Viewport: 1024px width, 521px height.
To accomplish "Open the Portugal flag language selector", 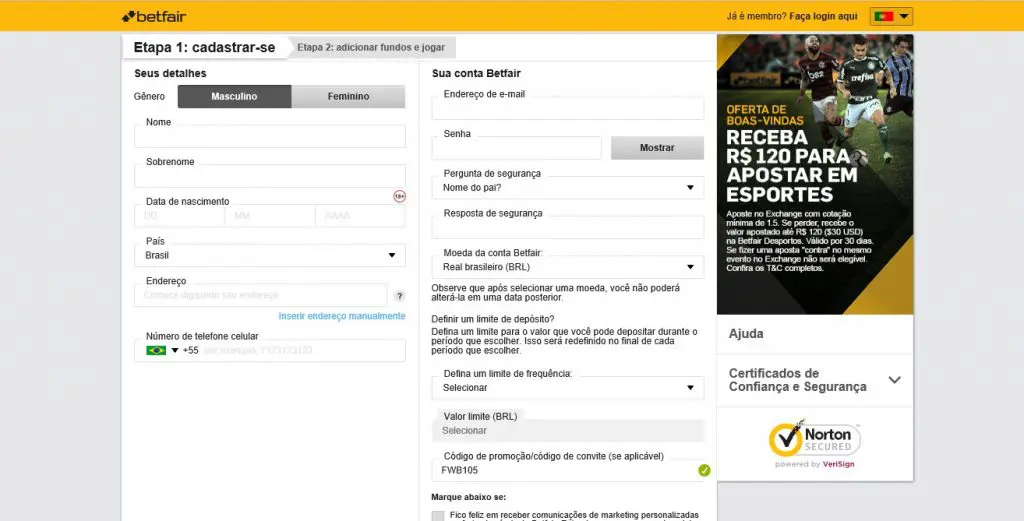I will pyautogui.click(x=891, y=16).
